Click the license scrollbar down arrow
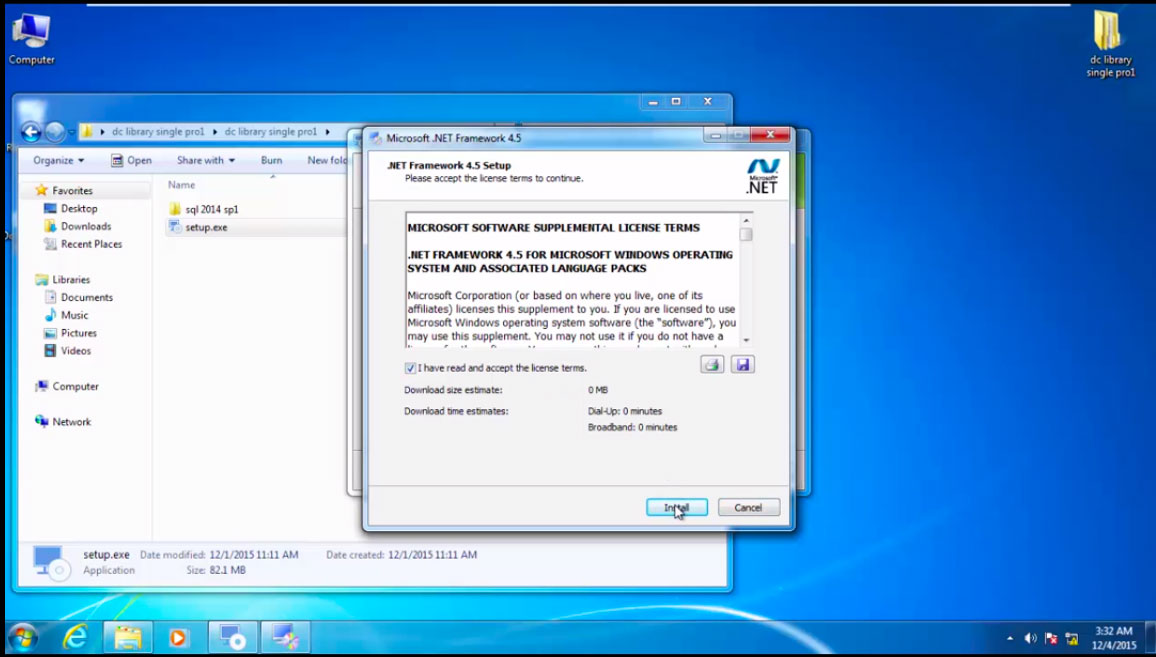This screenshot has width=1156, height=657. click(746, 340)
